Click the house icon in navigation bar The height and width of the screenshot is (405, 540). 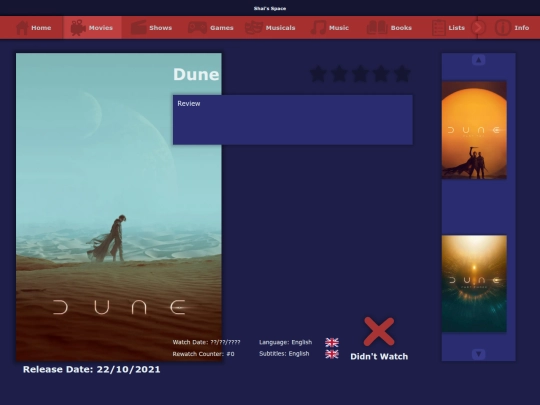coord(22,28)
